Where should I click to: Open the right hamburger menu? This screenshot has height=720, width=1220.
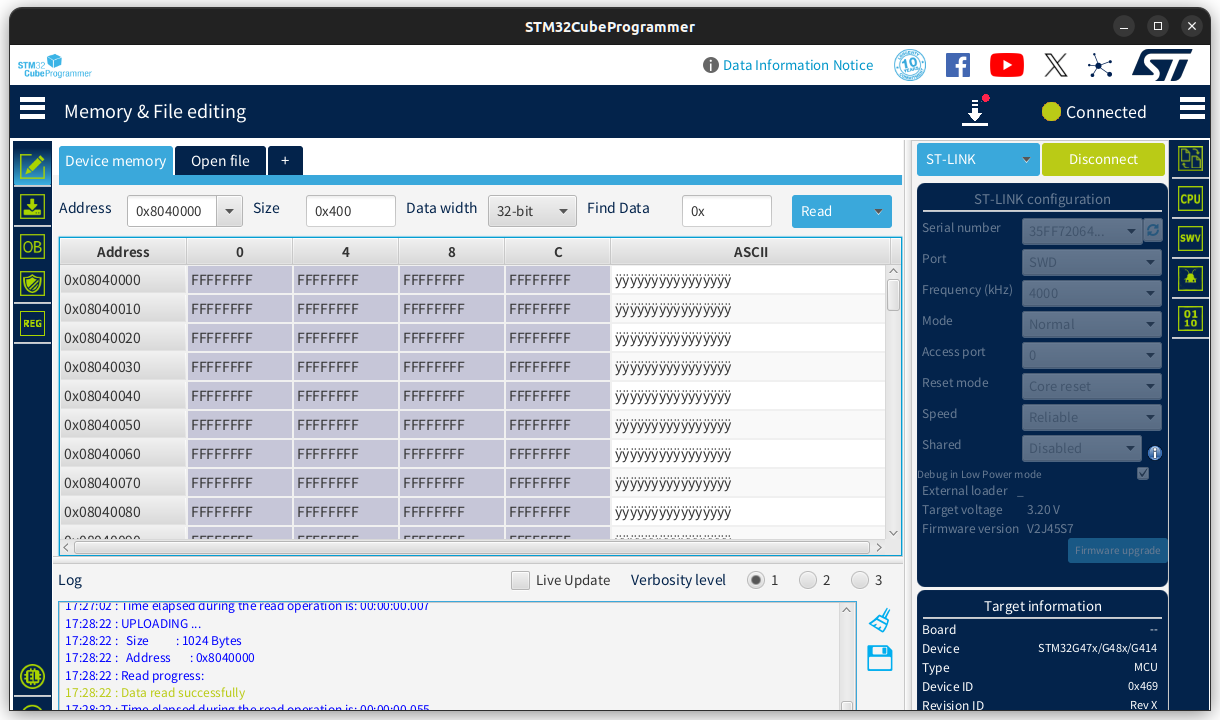(x=1192, y=108)
